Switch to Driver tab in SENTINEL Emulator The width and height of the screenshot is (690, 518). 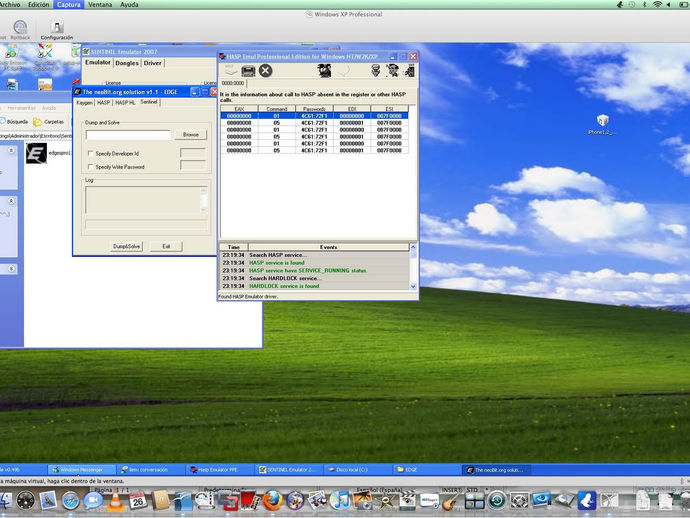pos(153,63)
